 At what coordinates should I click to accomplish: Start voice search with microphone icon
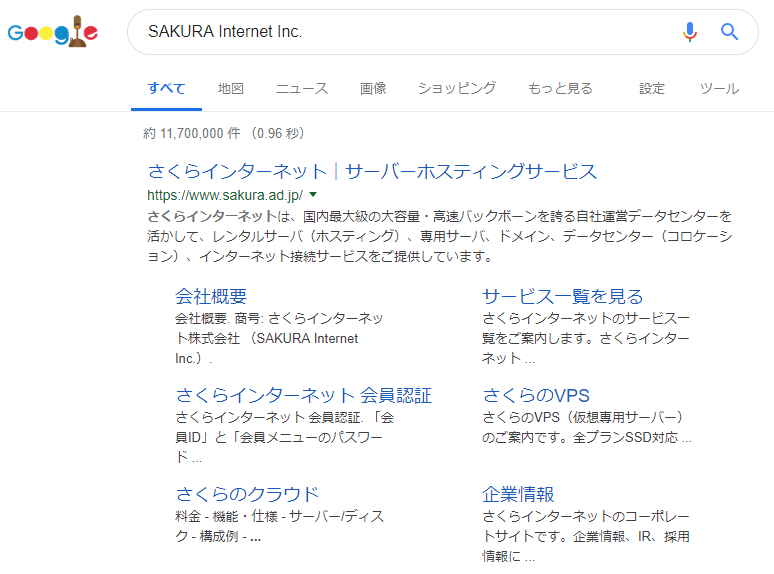[x=690, y=32]
